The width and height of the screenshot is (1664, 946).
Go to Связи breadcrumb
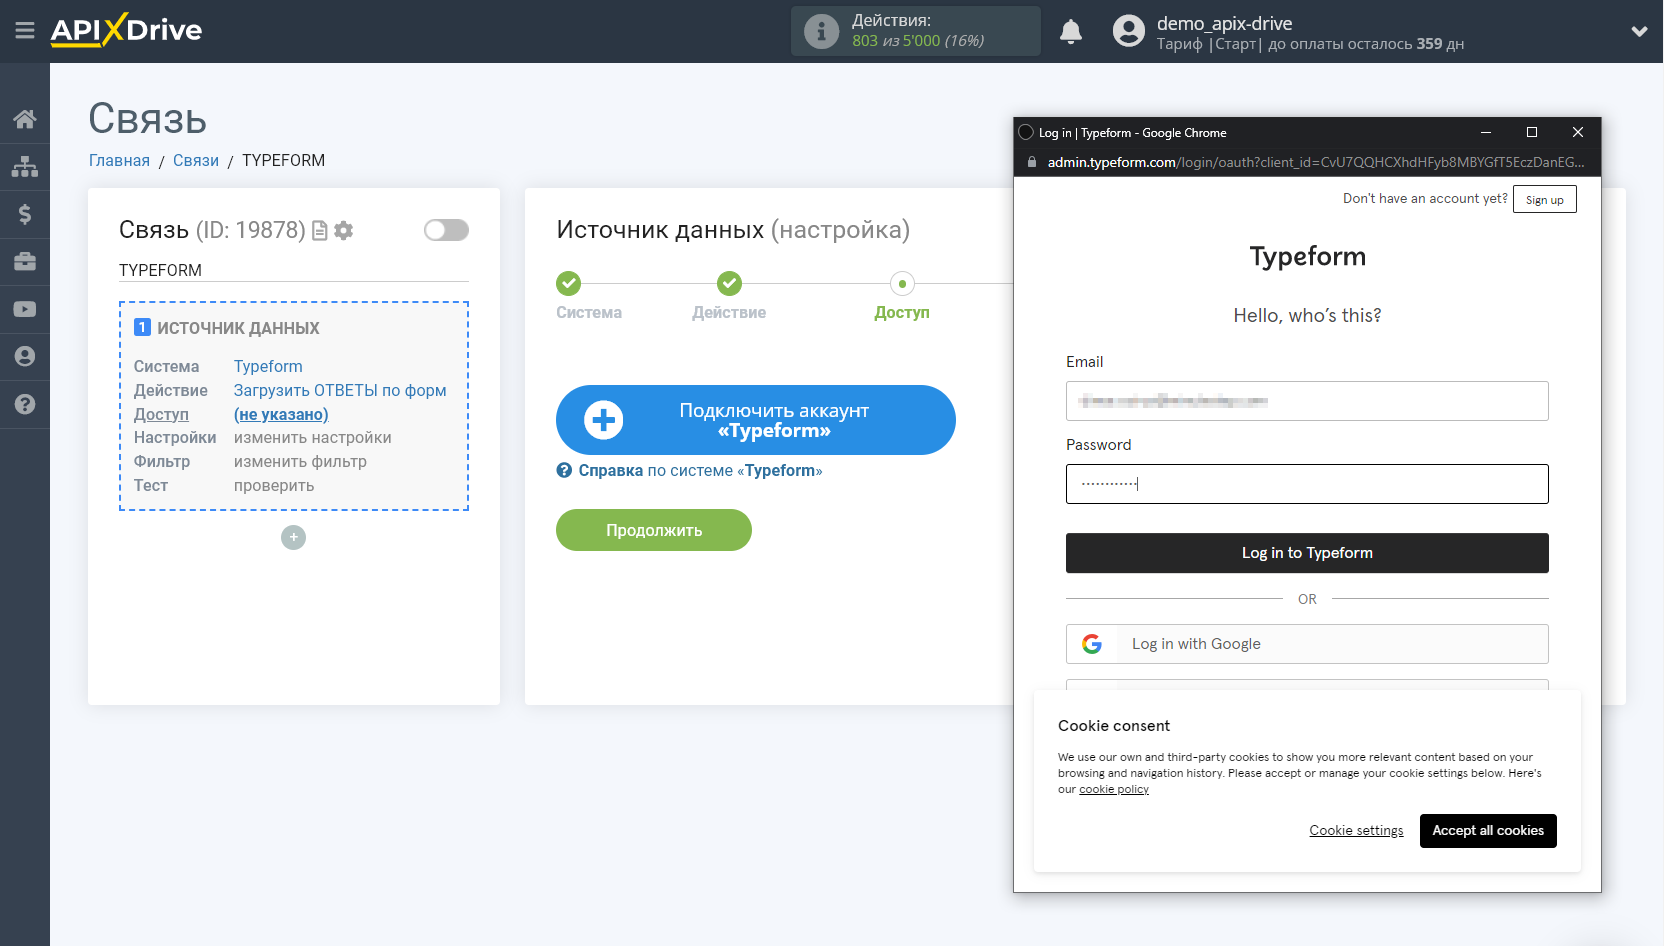196,161
